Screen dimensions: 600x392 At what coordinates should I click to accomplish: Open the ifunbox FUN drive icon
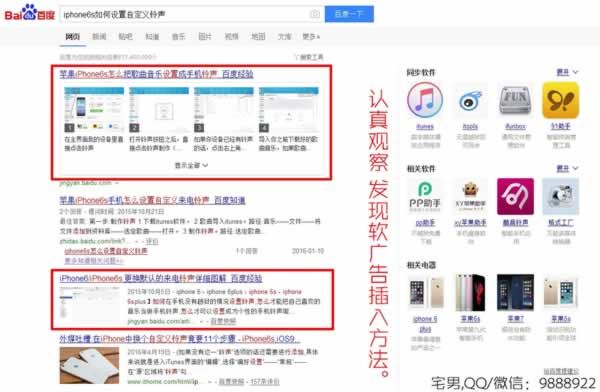[x=515, y=100]
